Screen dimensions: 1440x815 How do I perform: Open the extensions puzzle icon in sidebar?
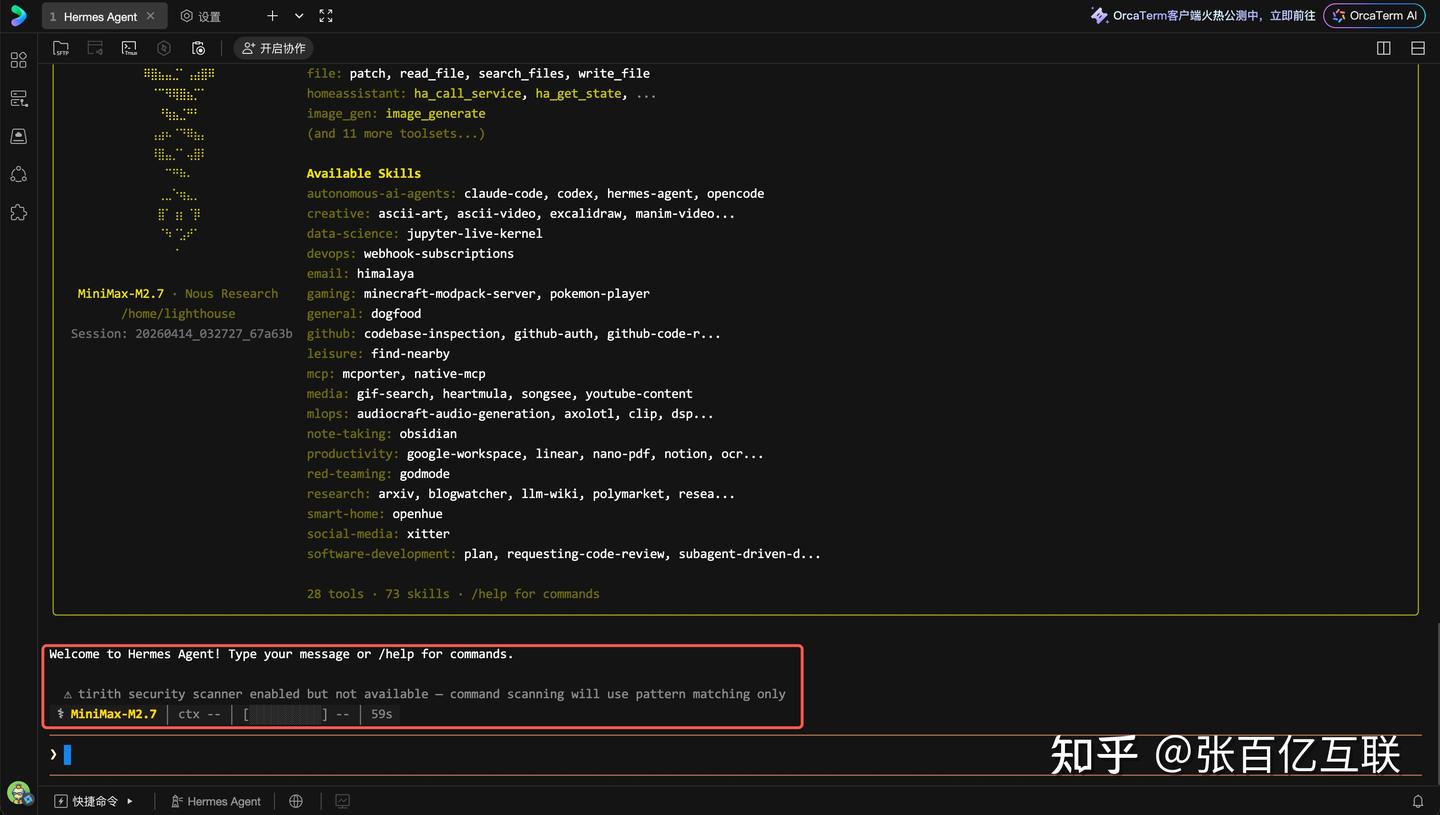click(18, 212)
